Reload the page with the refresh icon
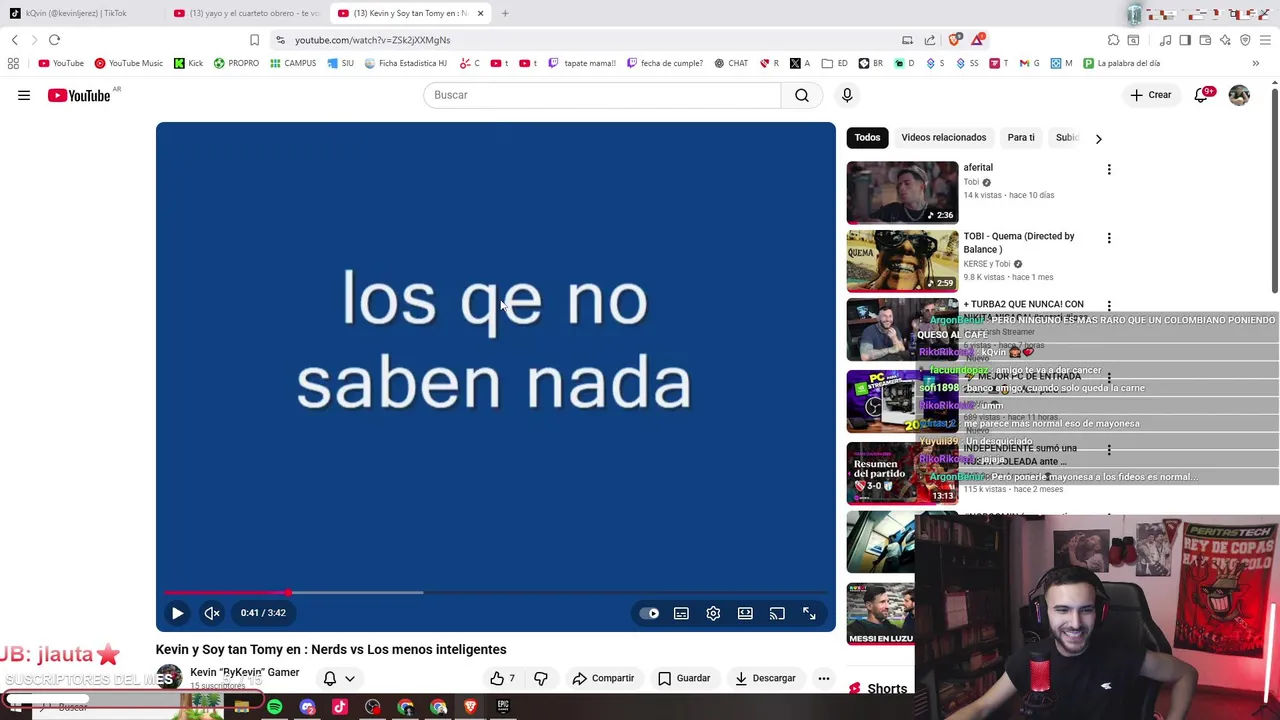The height and width of the screenshot is (720, 1280). [x=54, y=40]
